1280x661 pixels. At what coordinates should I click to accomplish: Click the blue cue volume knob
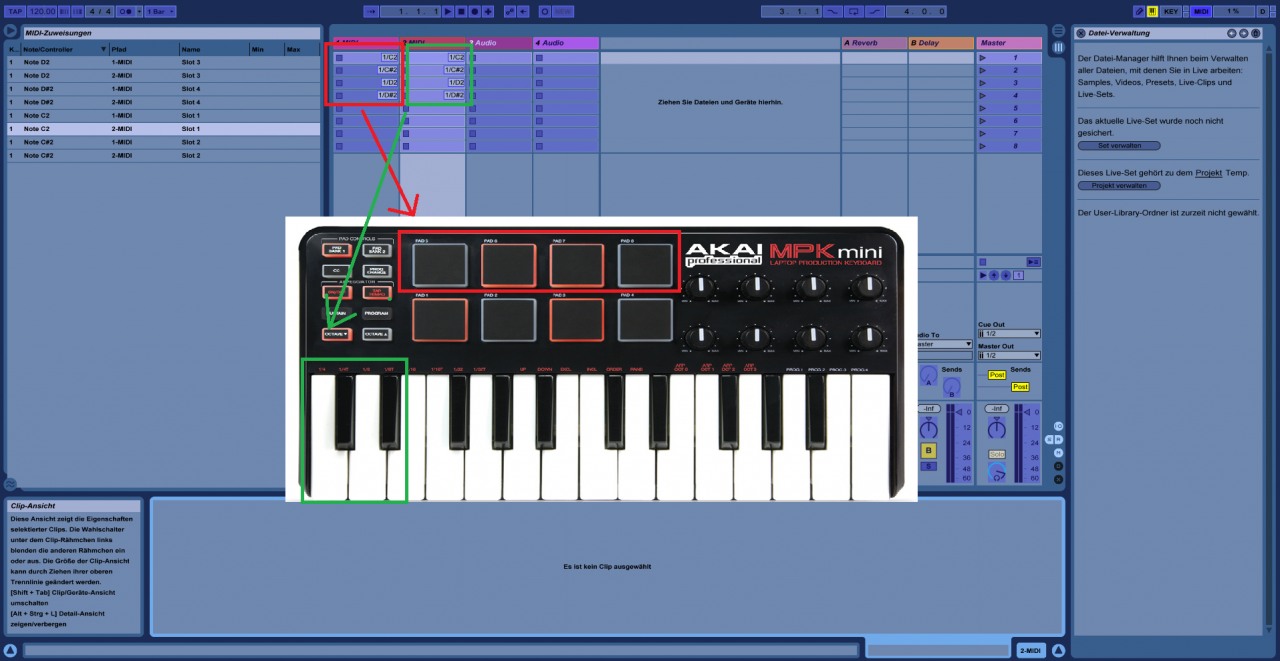[997, 473]
